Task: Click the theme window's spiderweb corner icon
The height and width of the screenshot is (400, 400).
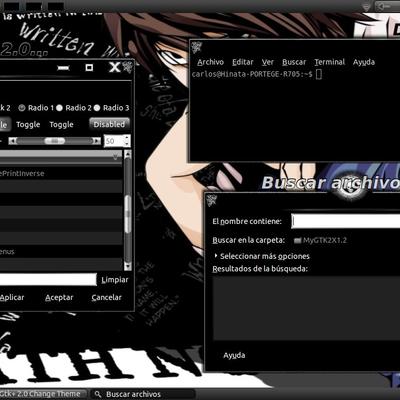Action: (127, 67)
